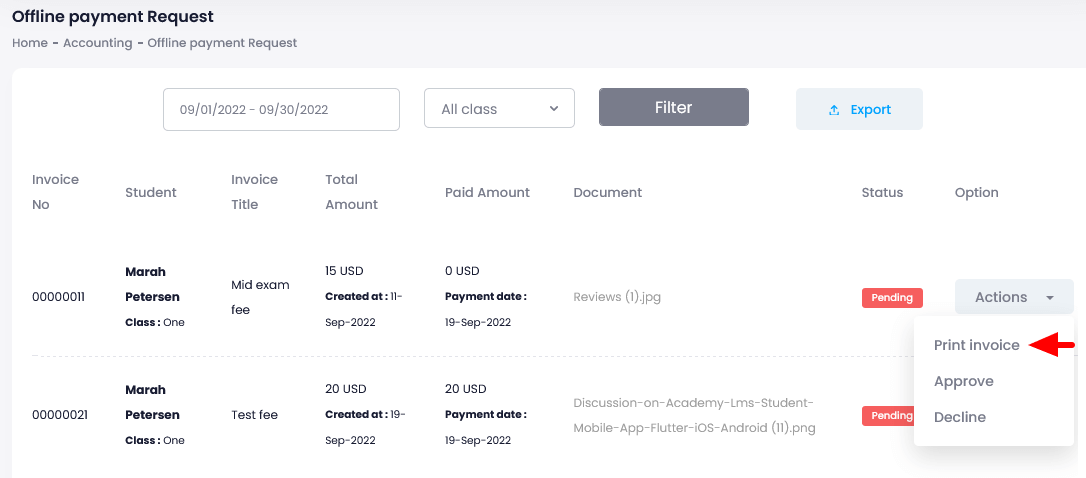Click Offline payment Request in the breadcrumb
This screenshot has width=1086, height=478.
(222, 43)
